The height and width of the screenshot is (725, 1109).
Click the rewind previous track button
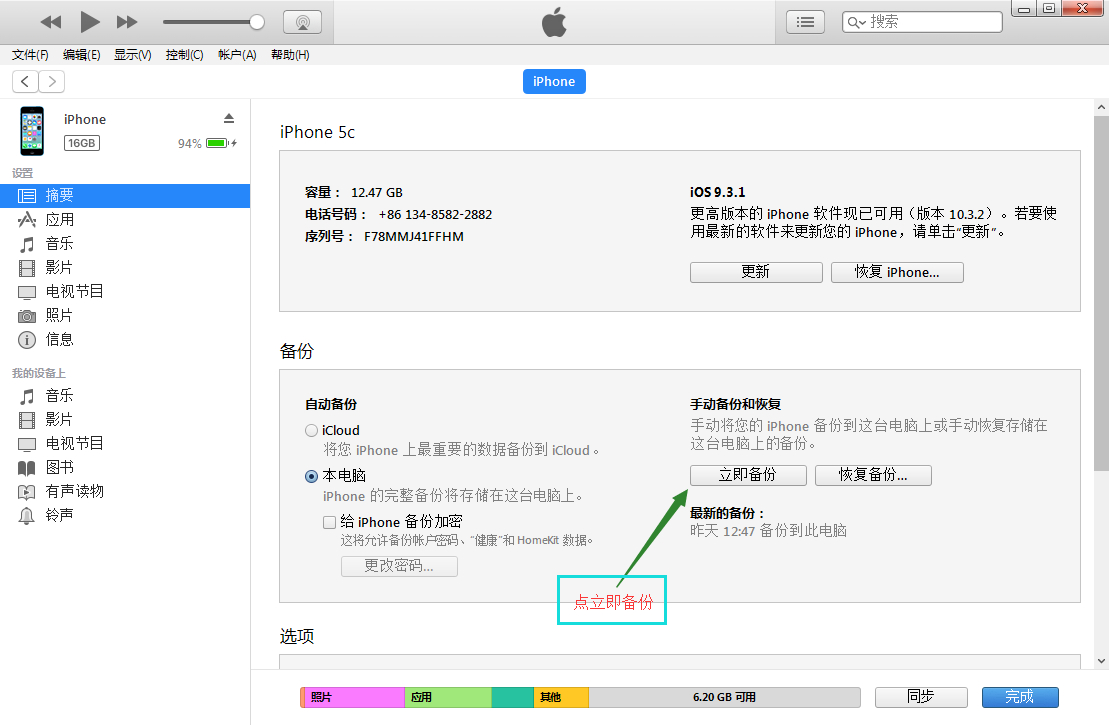tap(51, 22)
